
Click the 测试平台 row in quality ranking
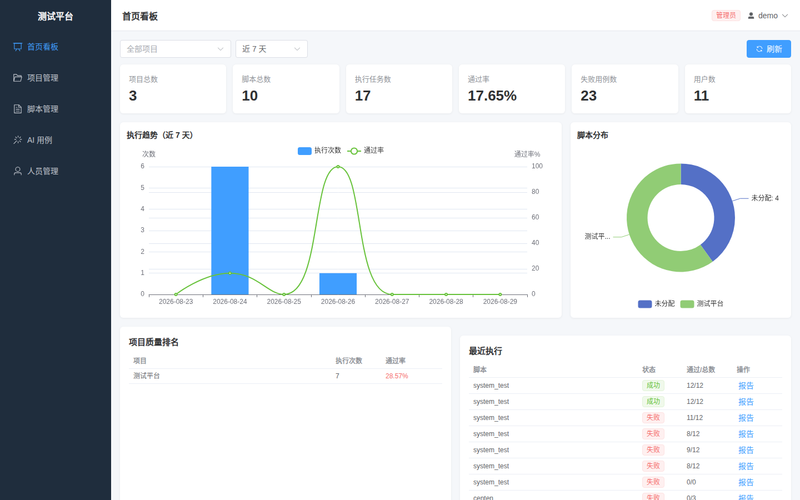(x=286, y=376)
